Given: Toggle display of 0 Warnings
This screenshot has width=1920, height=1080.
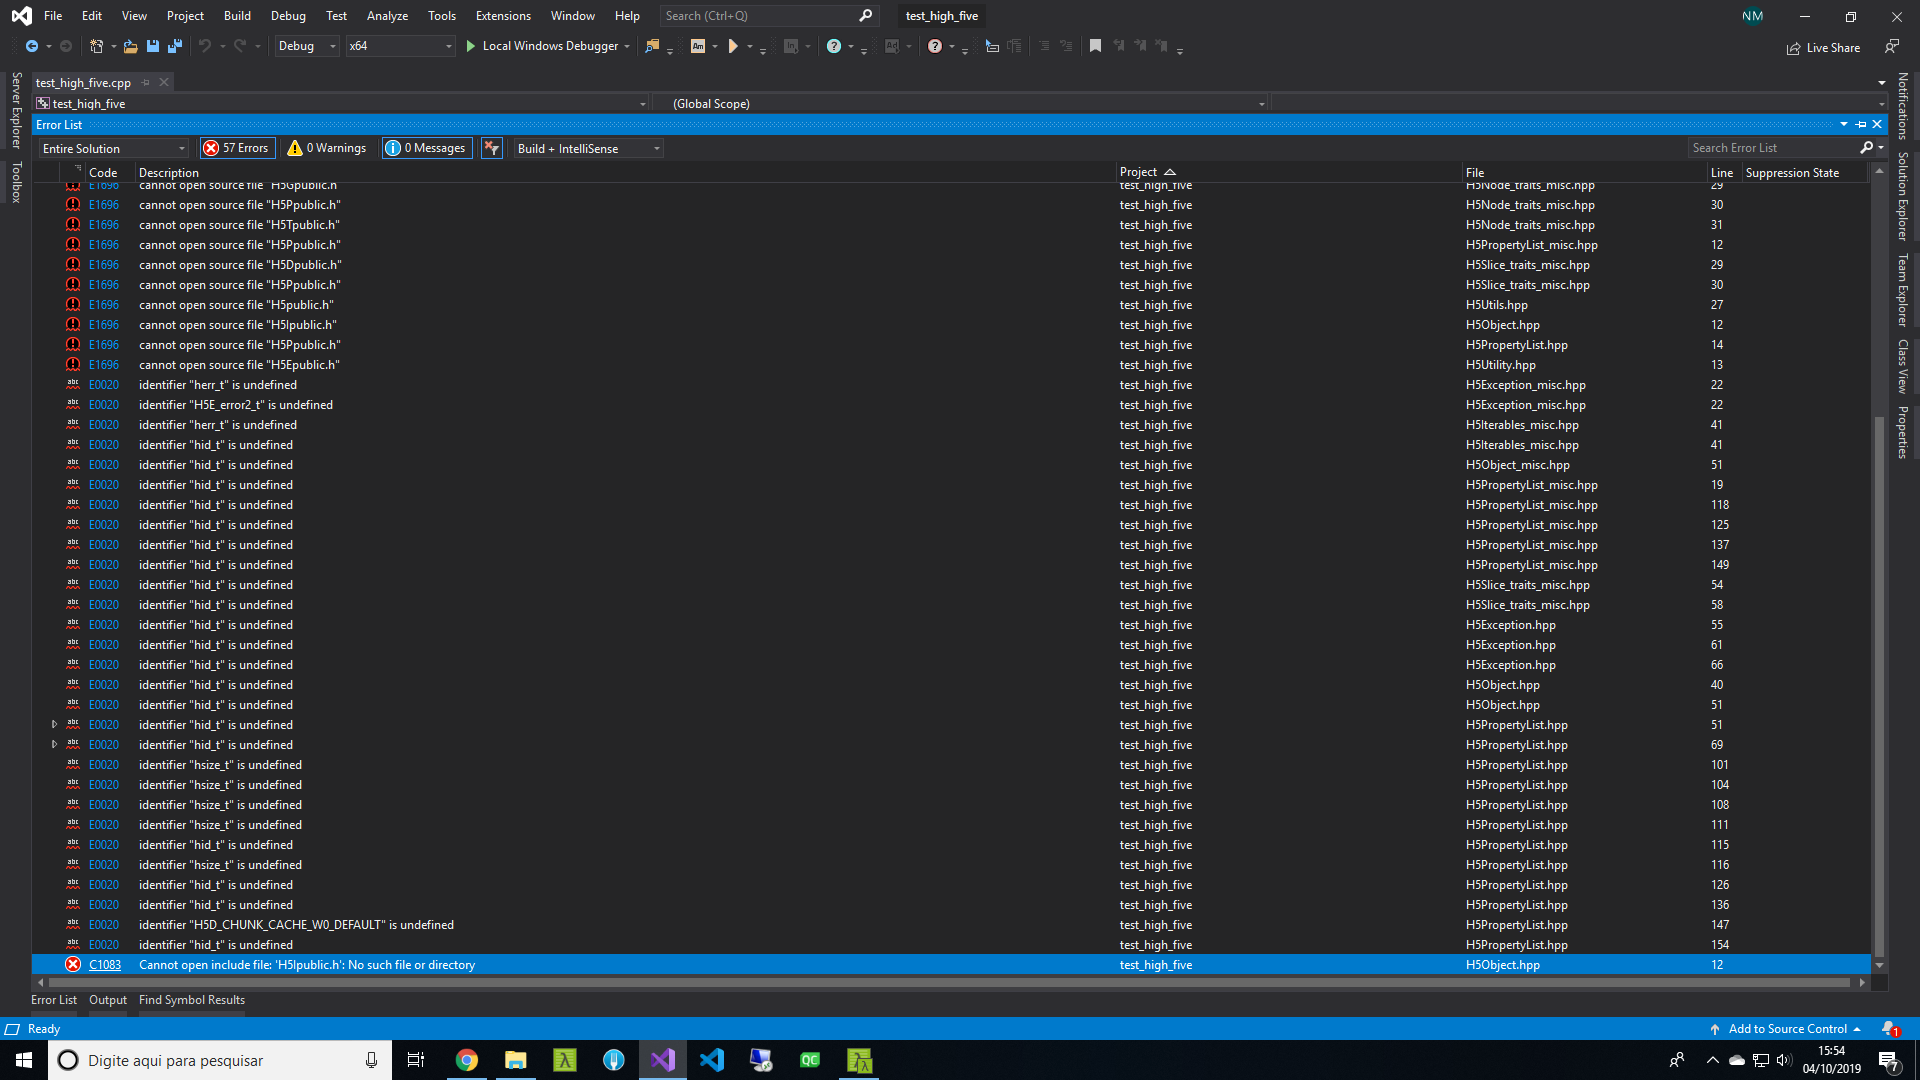Looking at the screenshot, I should 326,147.
